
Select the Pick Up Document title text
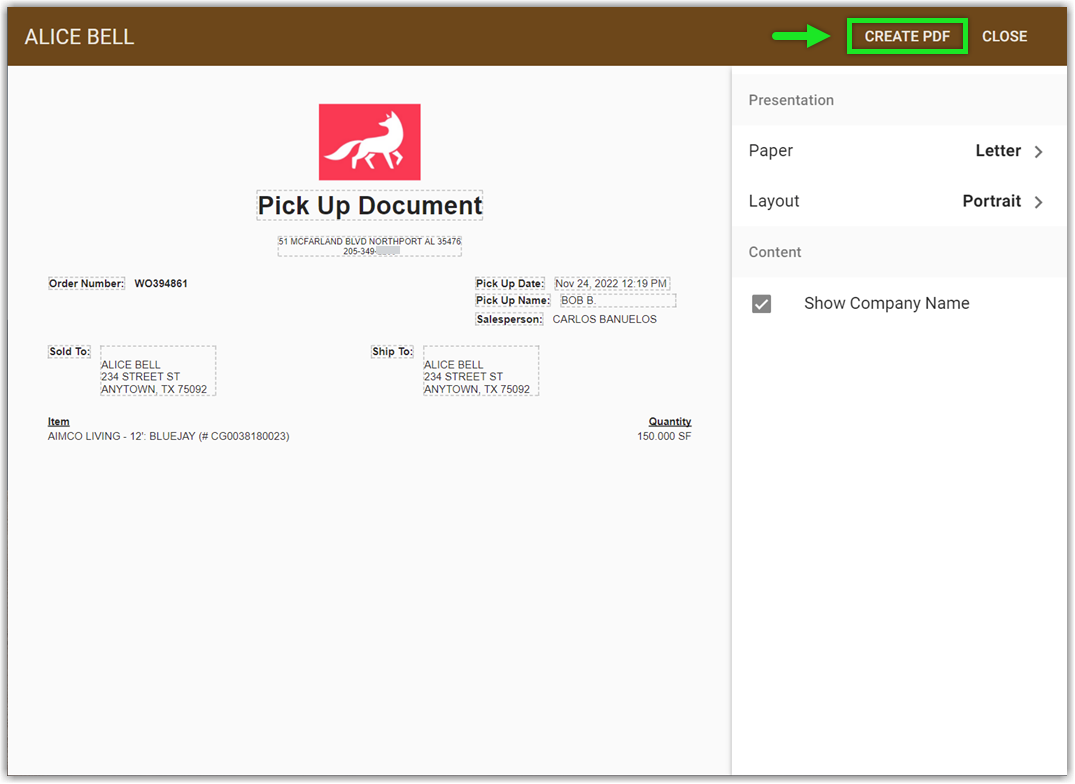coord(369,205)
